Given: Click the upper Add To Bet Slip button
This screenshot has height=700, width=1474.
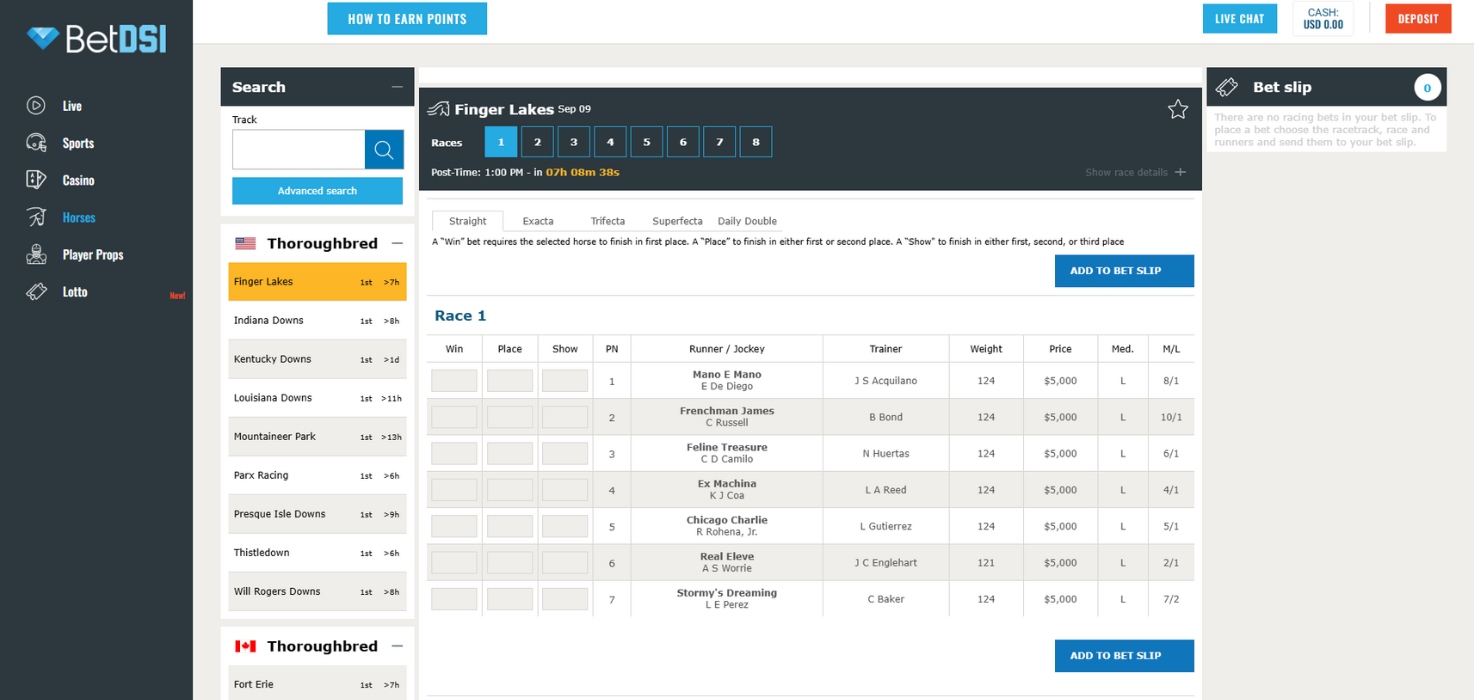Looking at the screenshot, I should tap(1124, 271).
